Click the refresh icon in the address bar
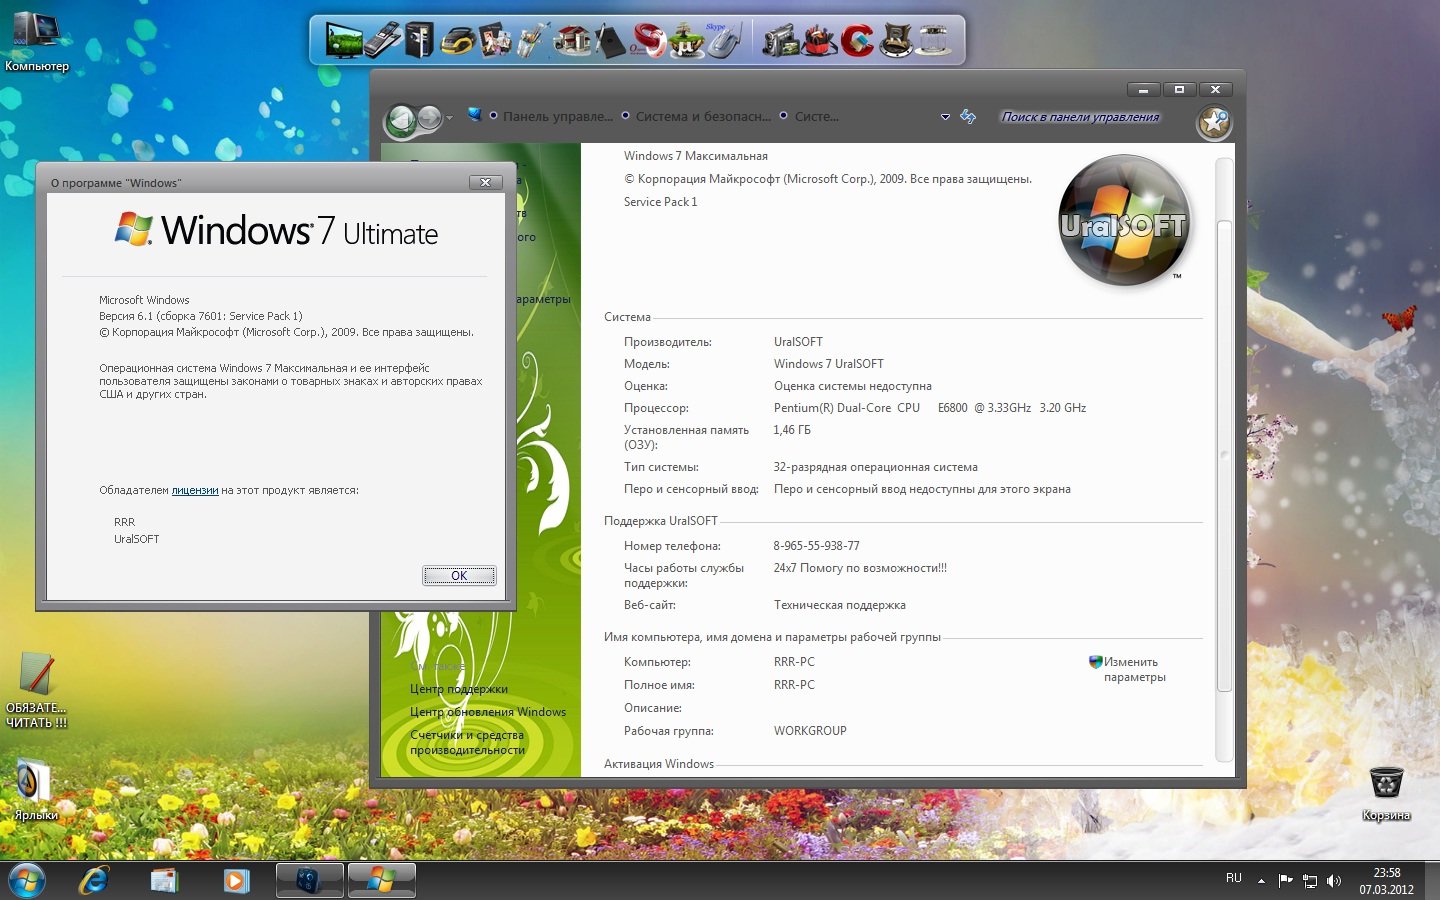The height and width of the screenshot is (900, 1440). tap(968, 117)
